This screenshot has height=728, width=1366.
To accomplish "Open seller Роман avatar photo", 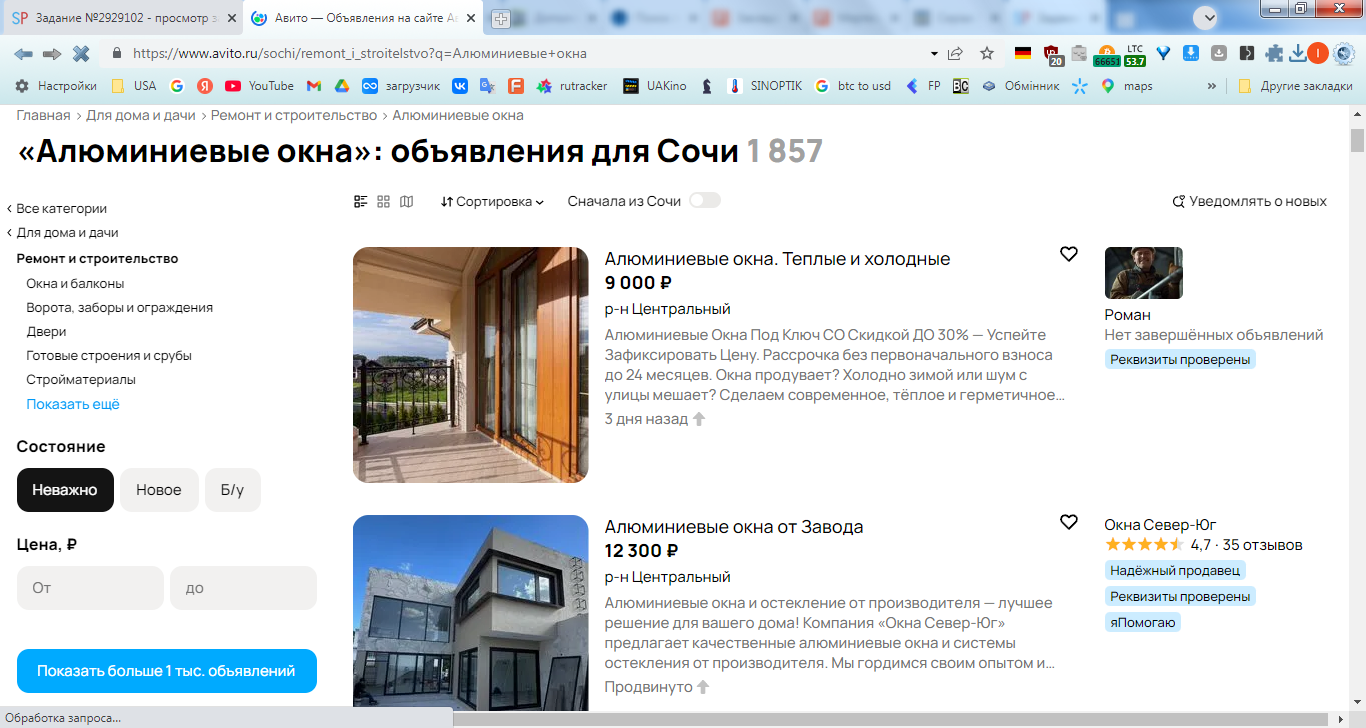I will pos(1144,273).
